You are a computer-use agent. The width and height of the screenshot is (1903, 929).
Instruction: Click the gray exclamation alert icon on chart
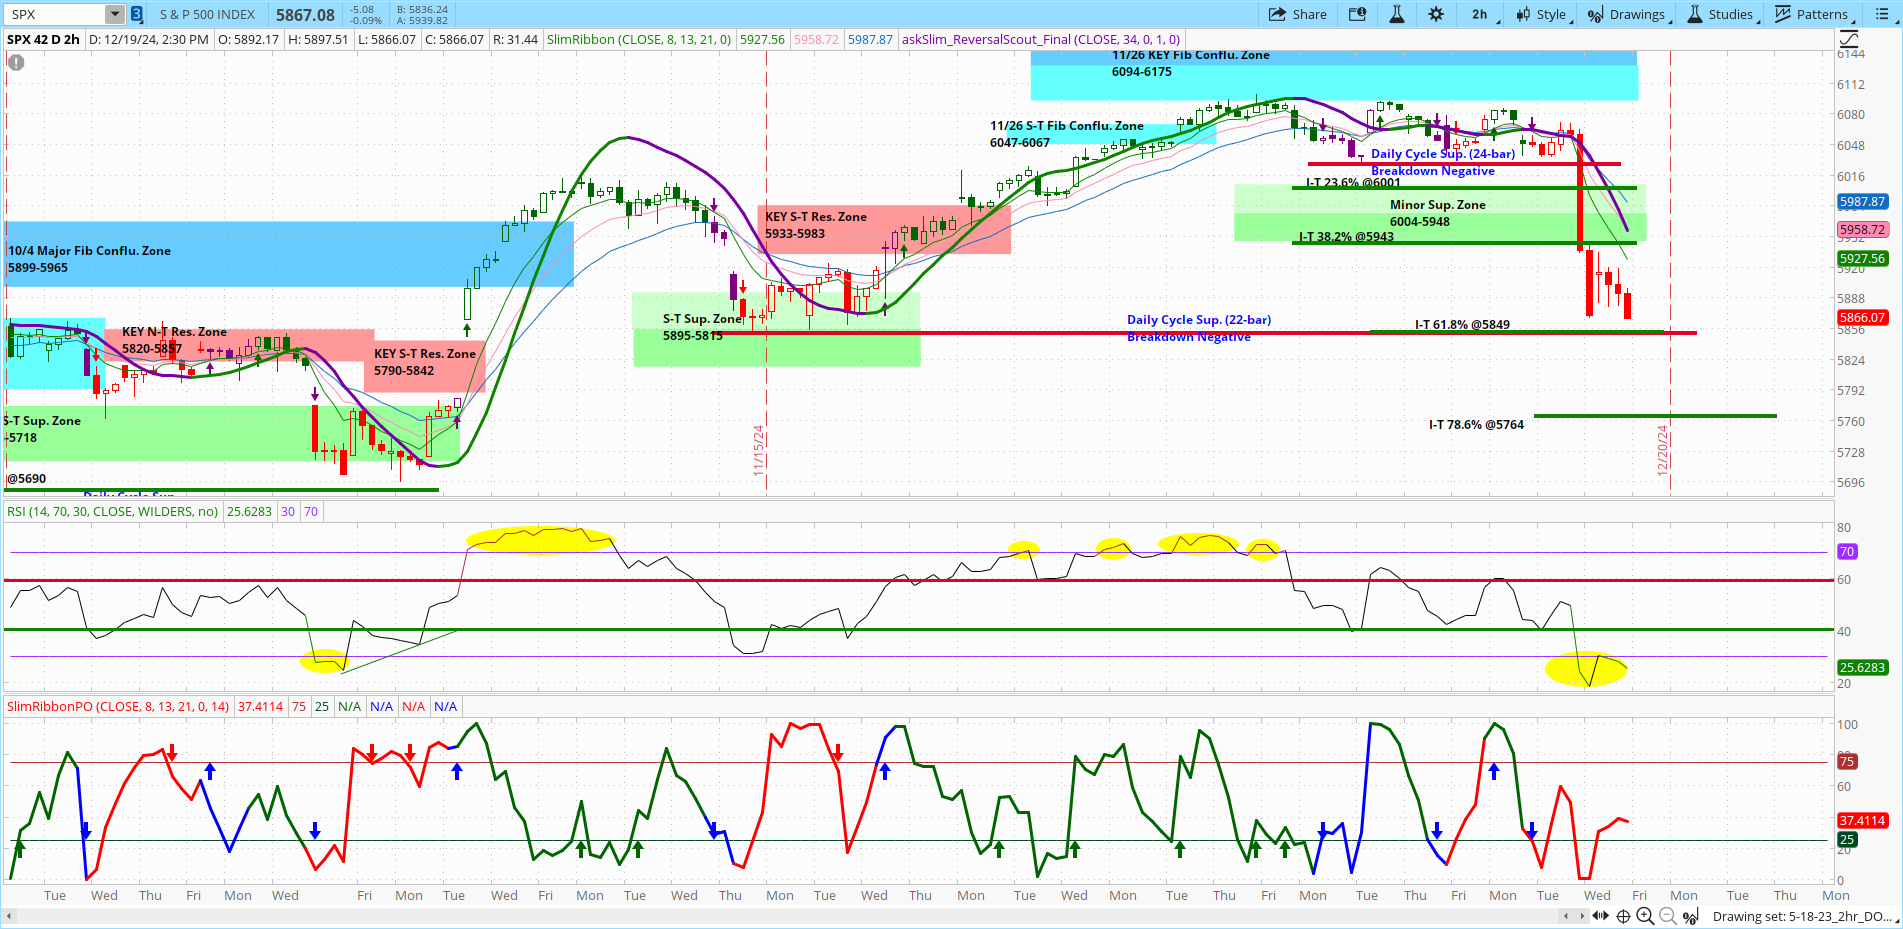(16, 62)
